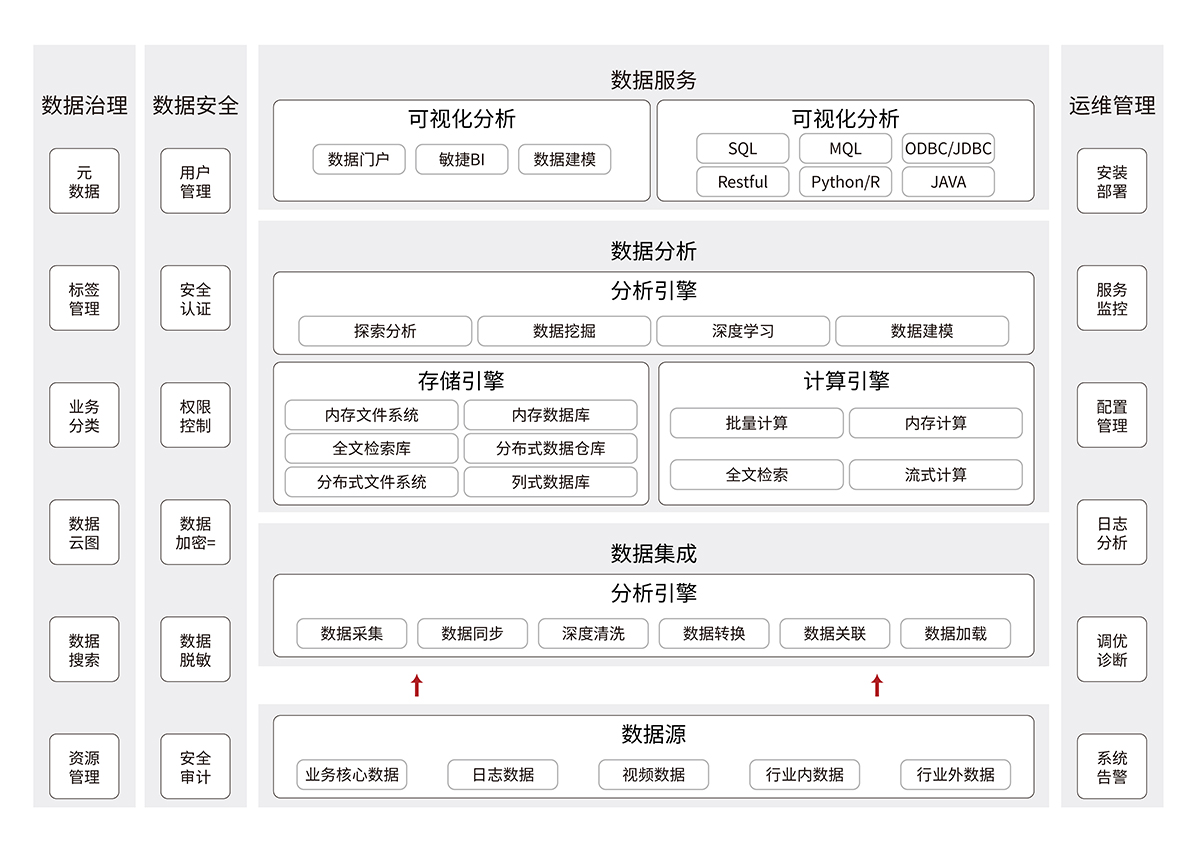Click the Python/R box
Image resolution: width=1200 pixels, height=844 pixels.
coord(845,182)
